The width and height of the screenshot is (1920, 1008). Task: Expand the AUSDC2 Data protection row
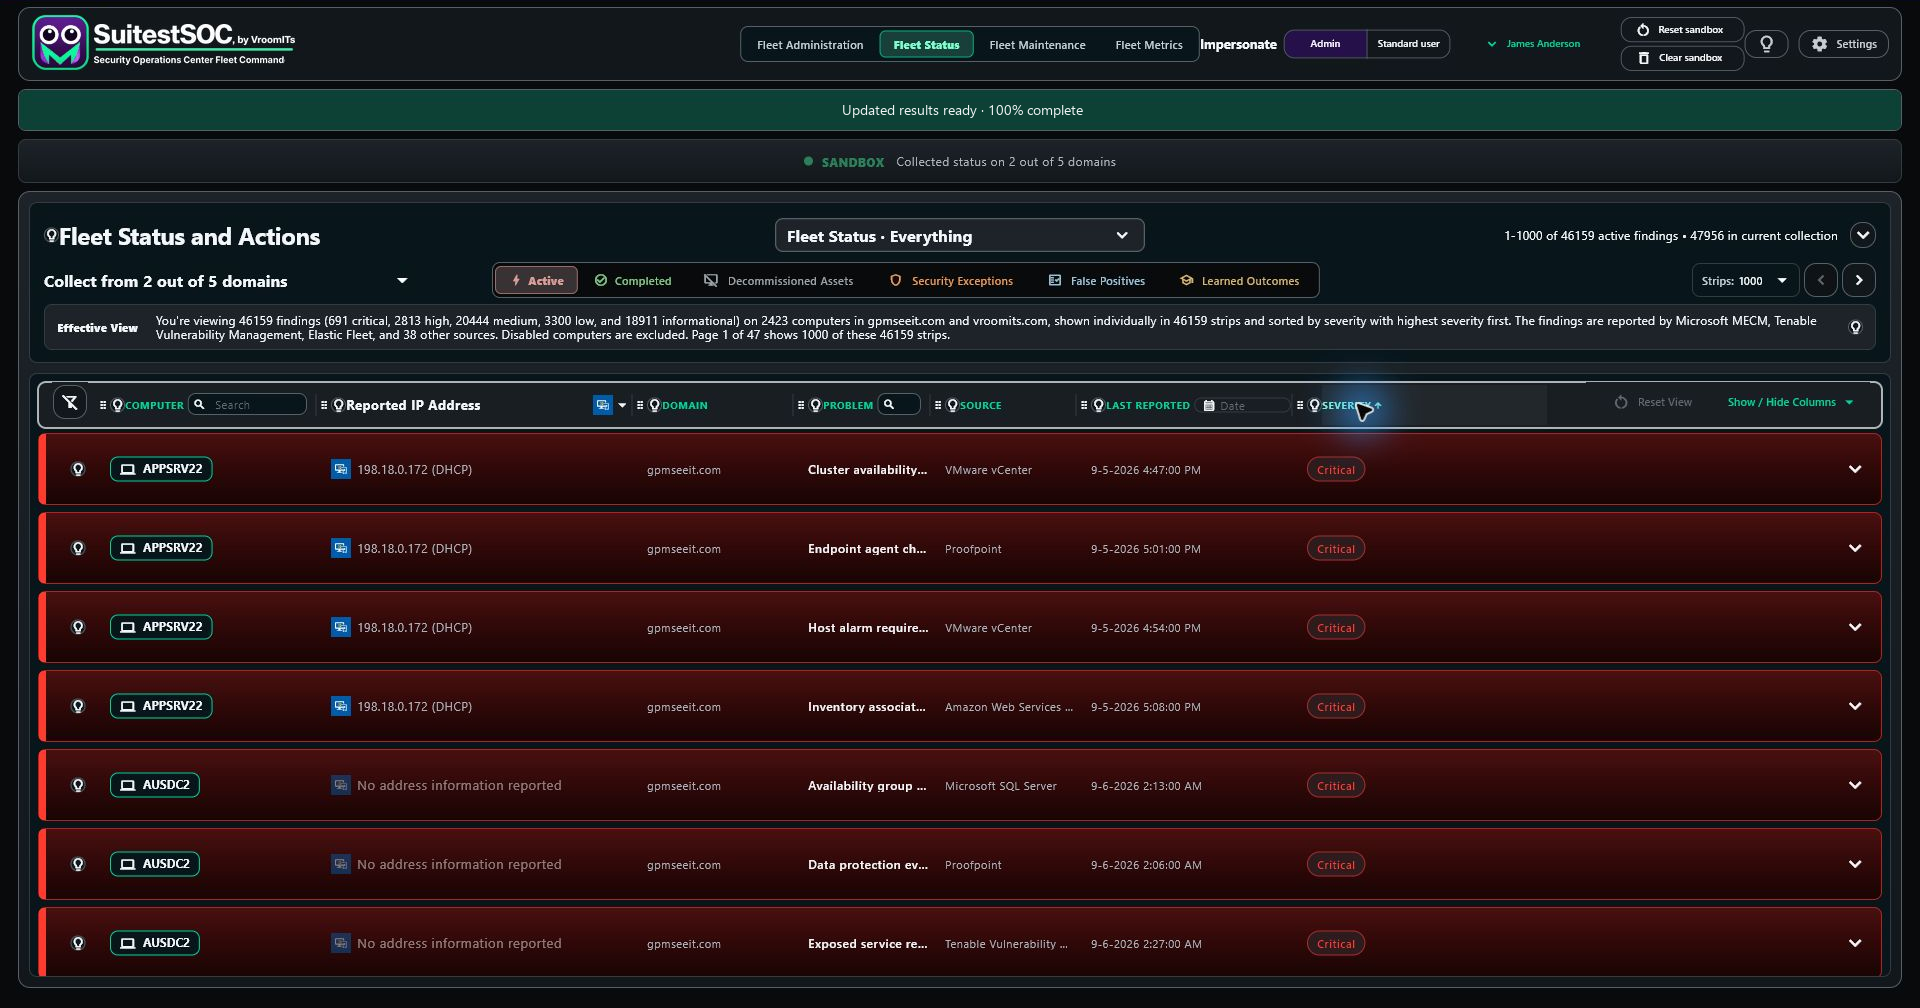(x=1855, y=864)
